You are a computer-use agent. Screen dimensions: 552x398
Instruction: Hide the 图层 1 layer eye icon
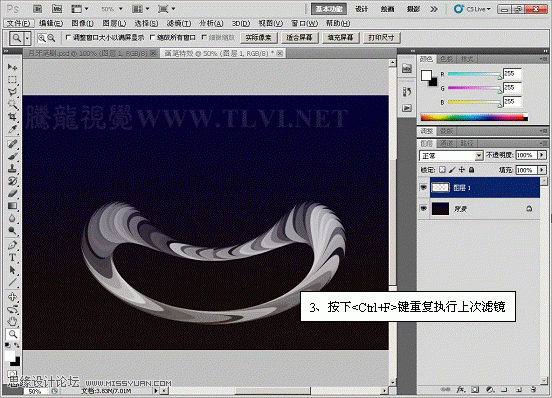(x=424, y=188)
